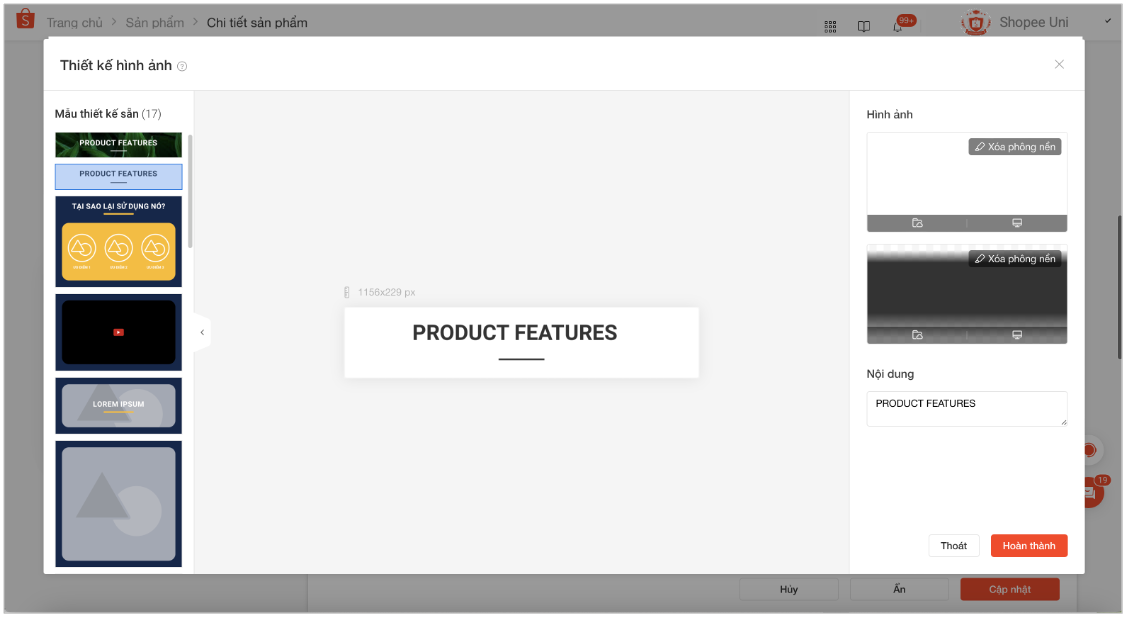The image size is (1127, 618).
Task: Open the apps grid icon in header
Action: pyautogui.click(x=830, y=26)
